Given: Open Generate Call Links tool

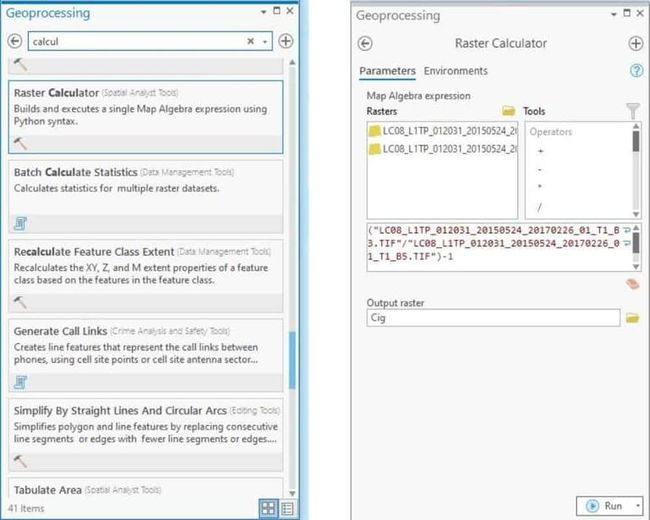Looking at the screenshot, I should click(146, 355).
